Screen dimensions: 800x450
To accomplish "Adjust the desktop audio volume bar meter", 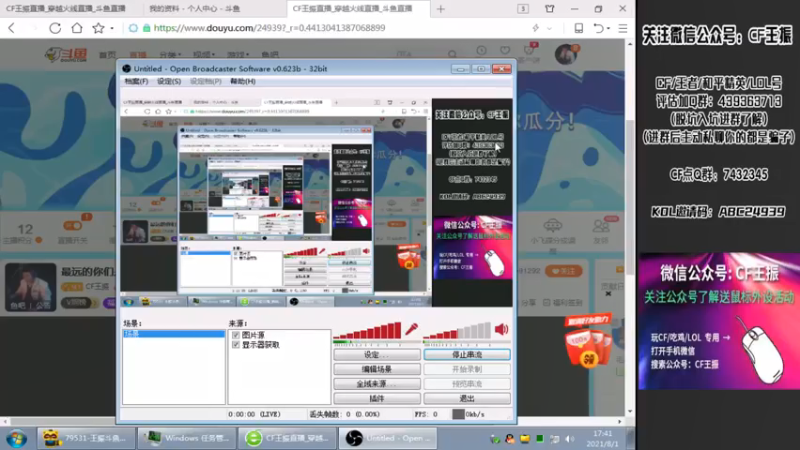I will 457,331.
